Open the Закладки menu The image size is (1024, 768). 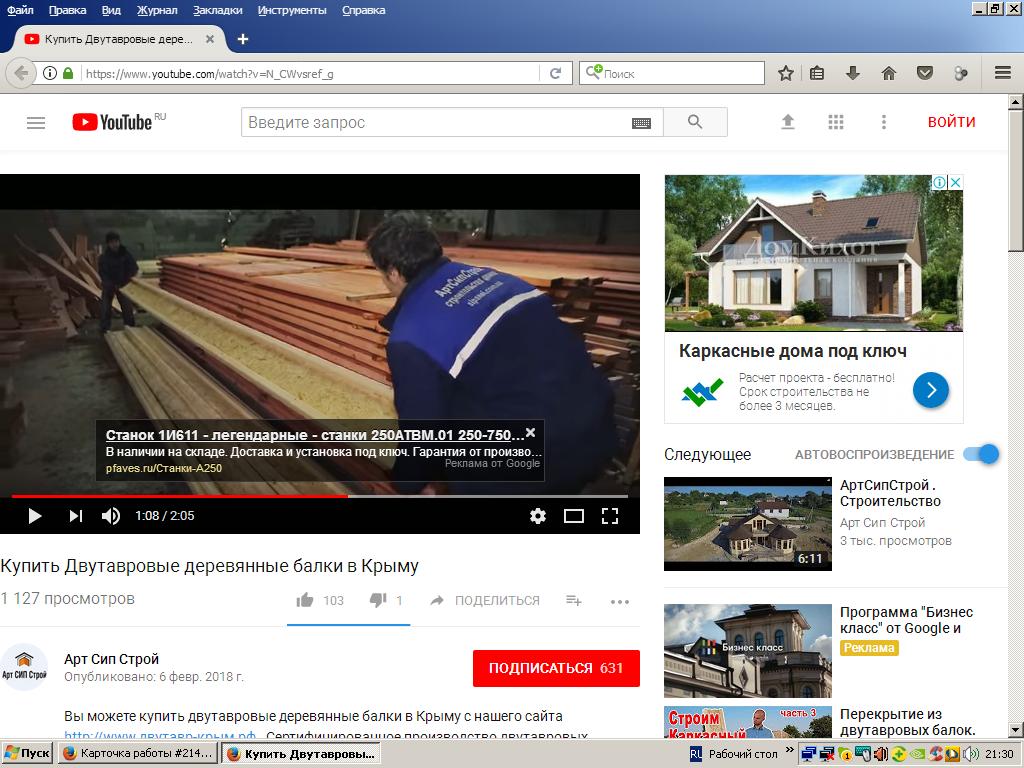coord(217,10)
